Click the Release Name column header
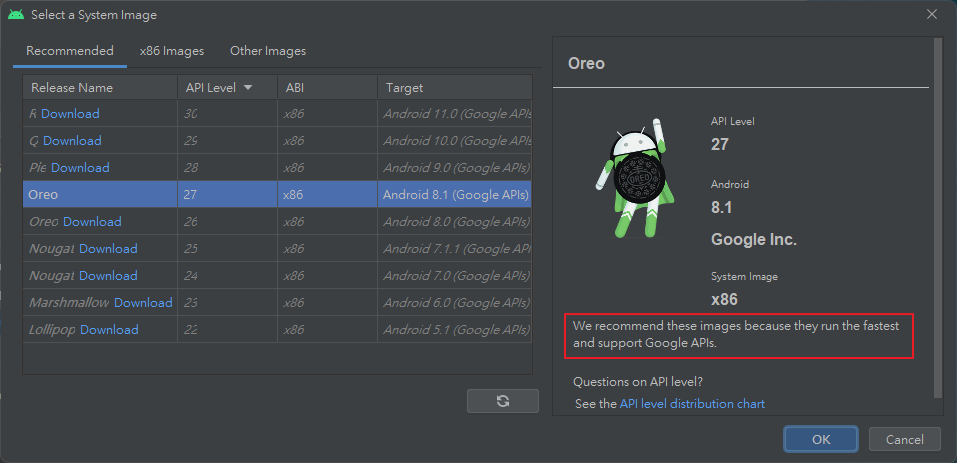 click(x=100, y=88)
